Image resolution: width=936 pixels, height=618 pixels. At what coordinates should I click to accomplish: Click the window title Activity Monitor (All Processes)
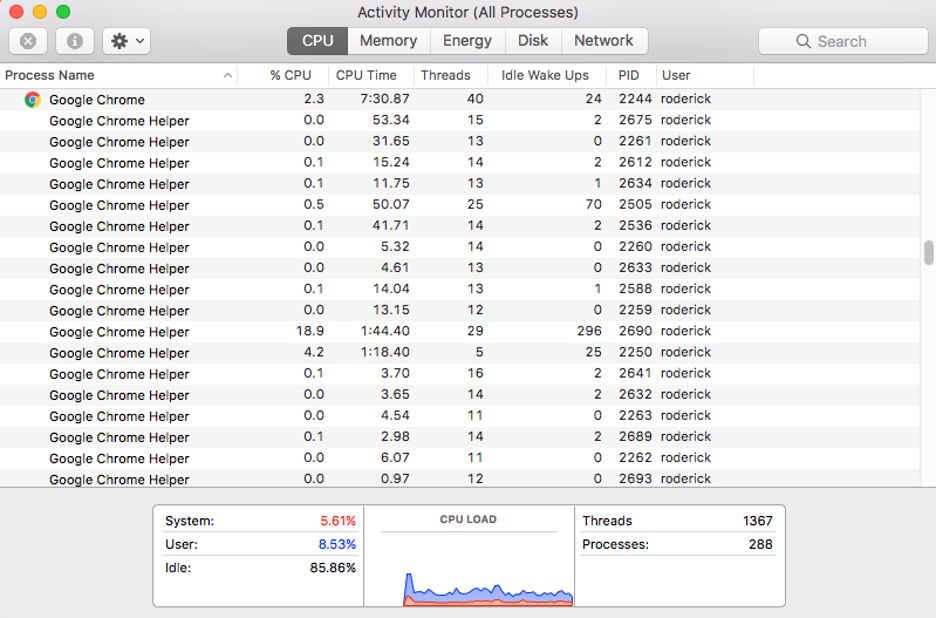(467, 12)
